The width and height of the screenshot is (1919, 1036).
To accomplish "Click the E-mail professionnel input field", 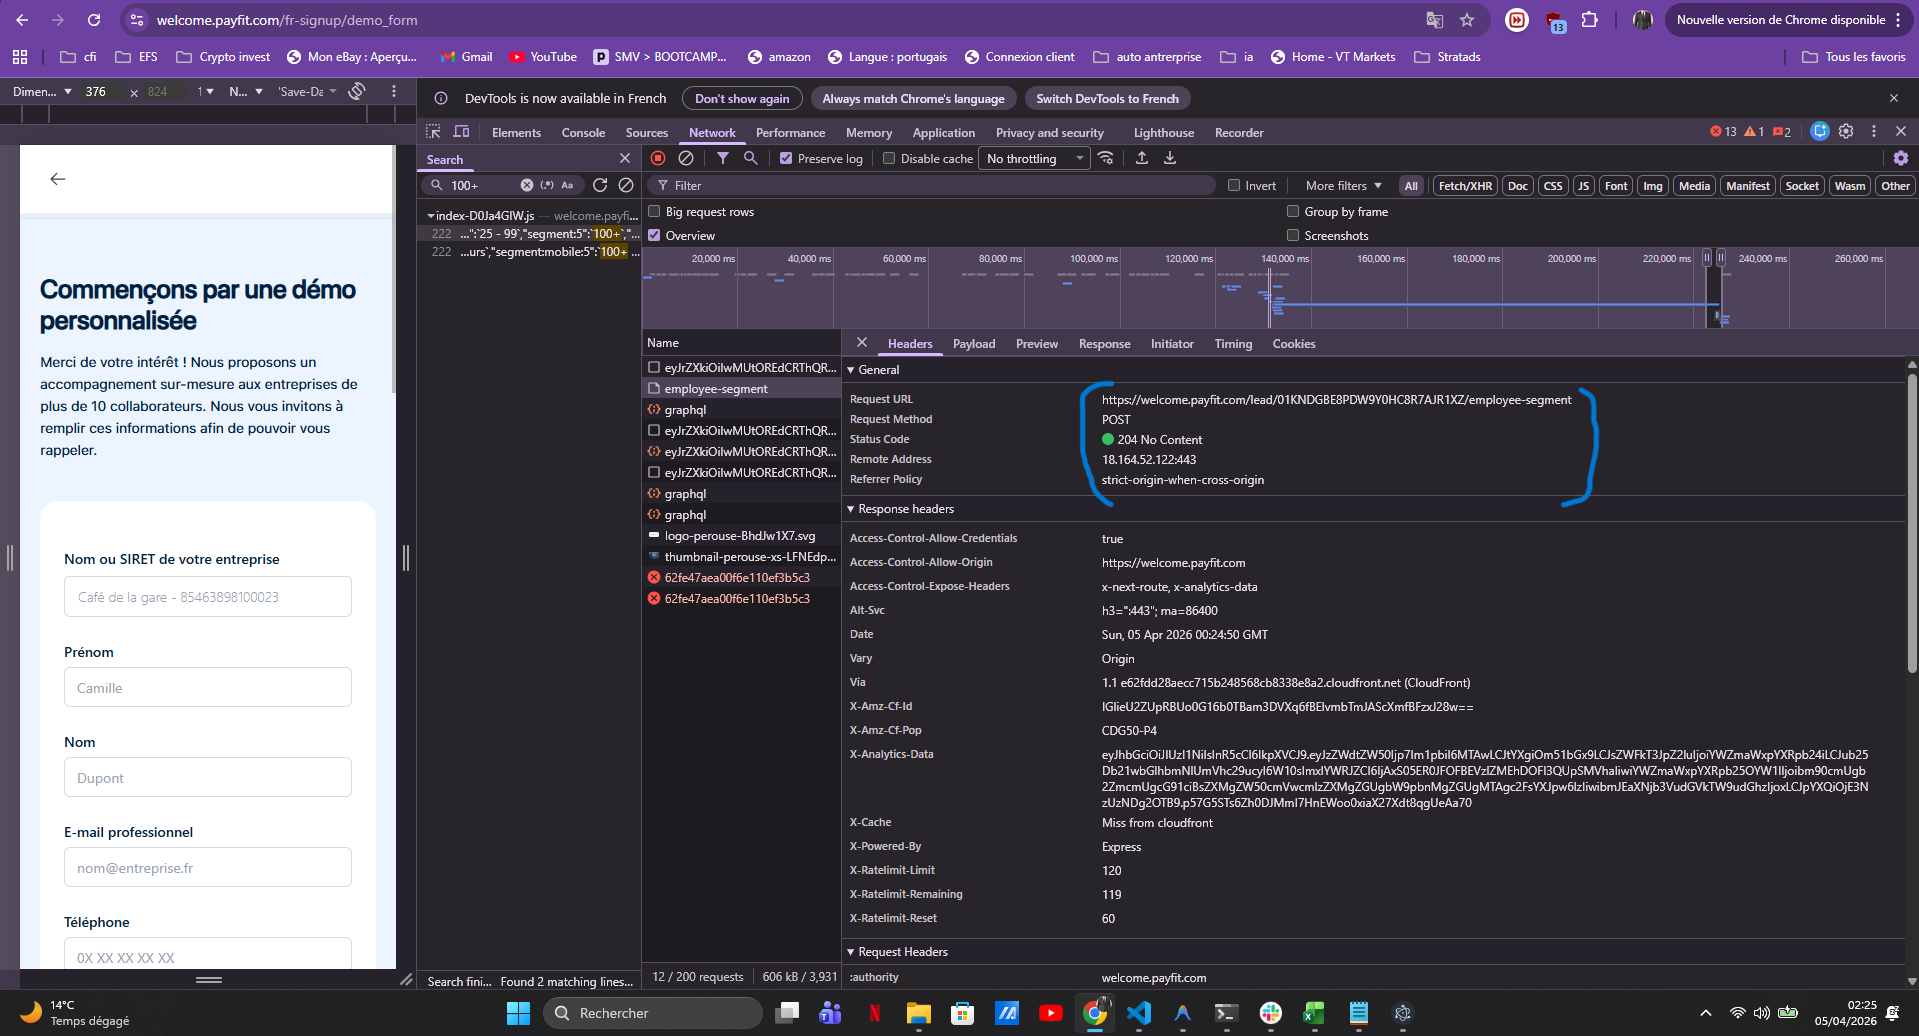I will tap(208, 868).
